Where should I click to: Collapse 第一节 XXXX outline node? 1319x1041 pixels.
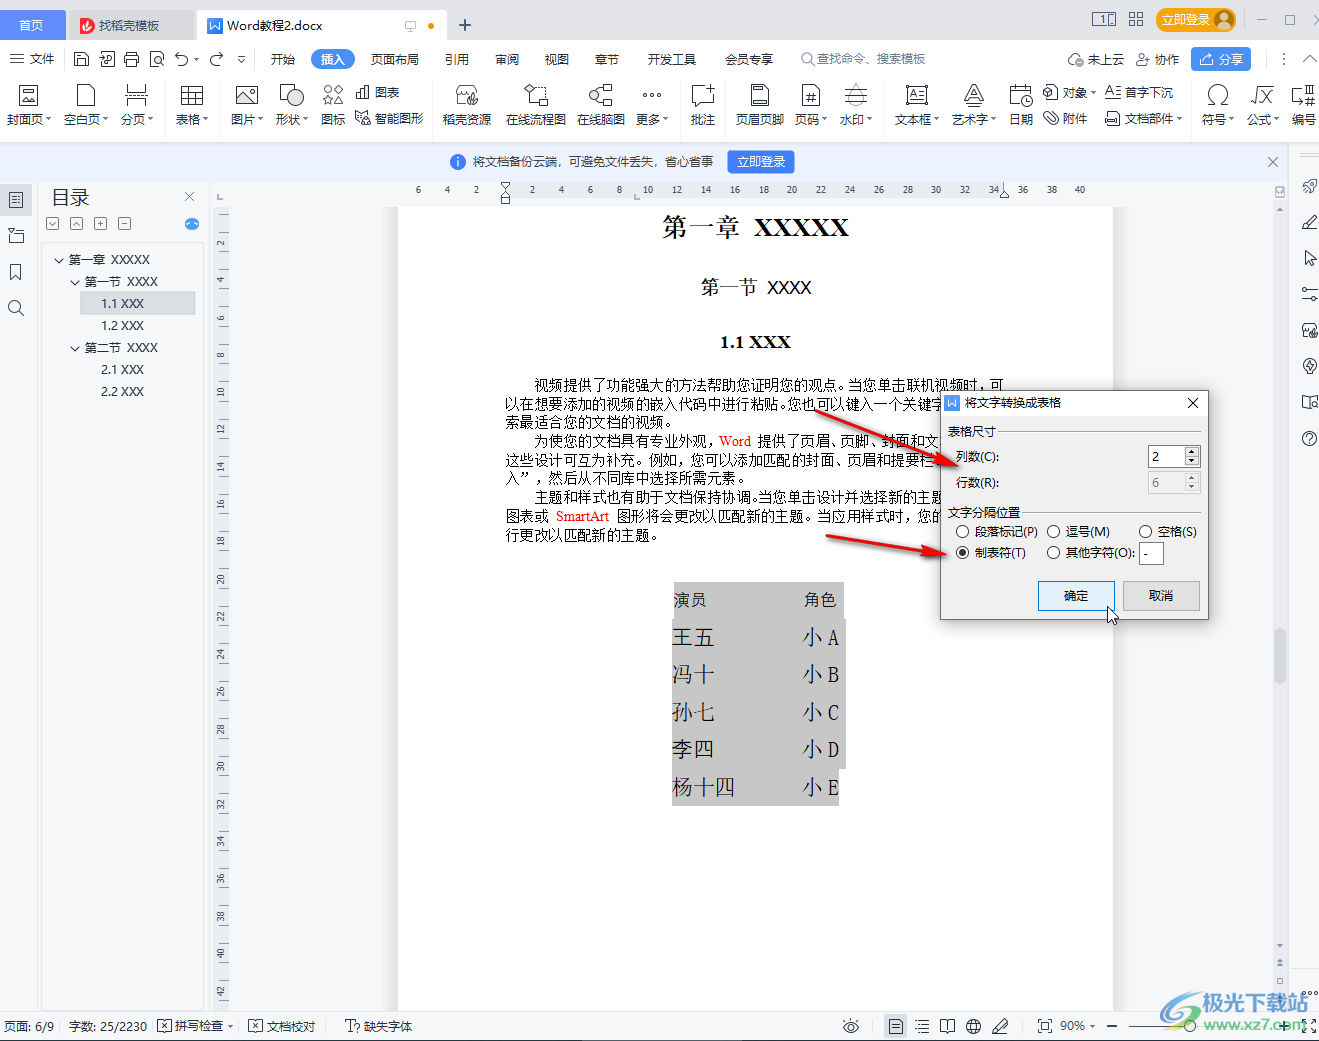[x=75, y=282]
